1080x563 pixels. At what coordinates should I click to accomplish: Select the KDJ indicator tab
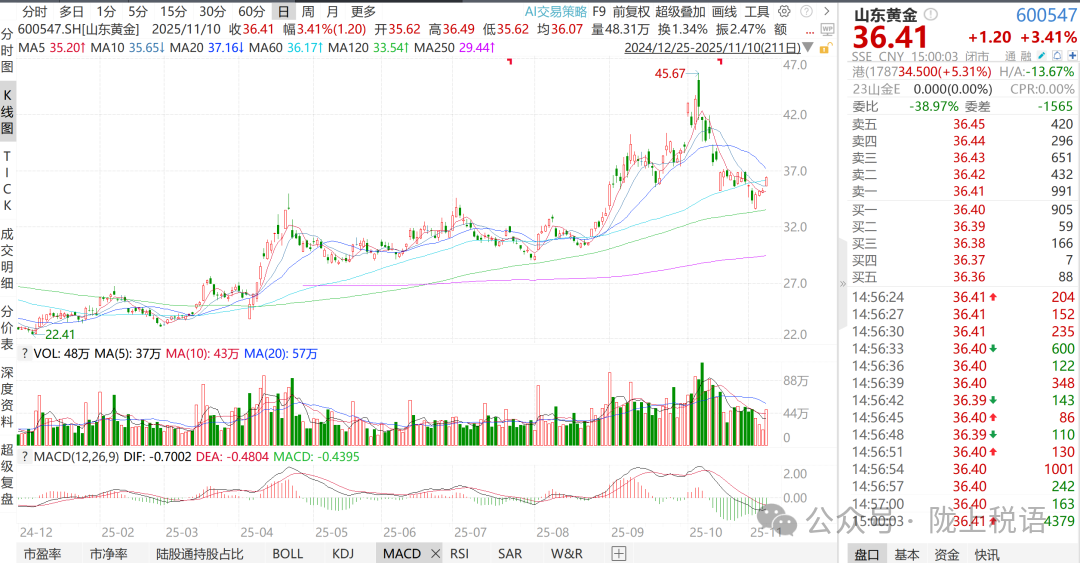343,552
